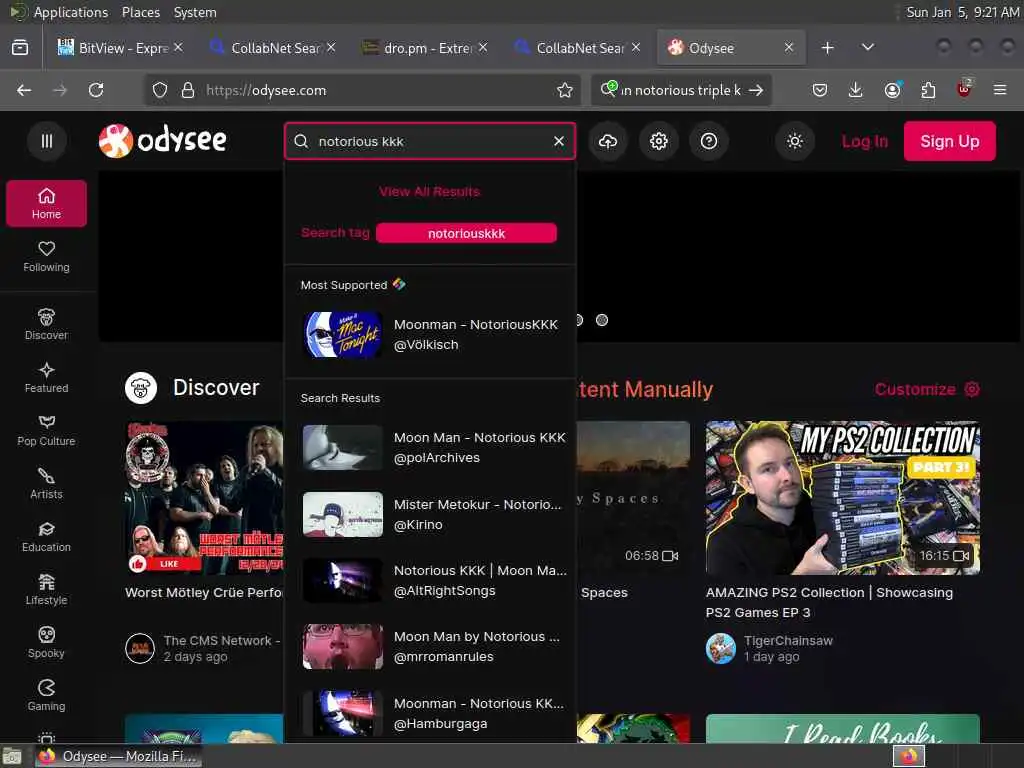This screenshot has height=768, width=1024.
Task: Open Places system menu
Action: coord(140,12)
